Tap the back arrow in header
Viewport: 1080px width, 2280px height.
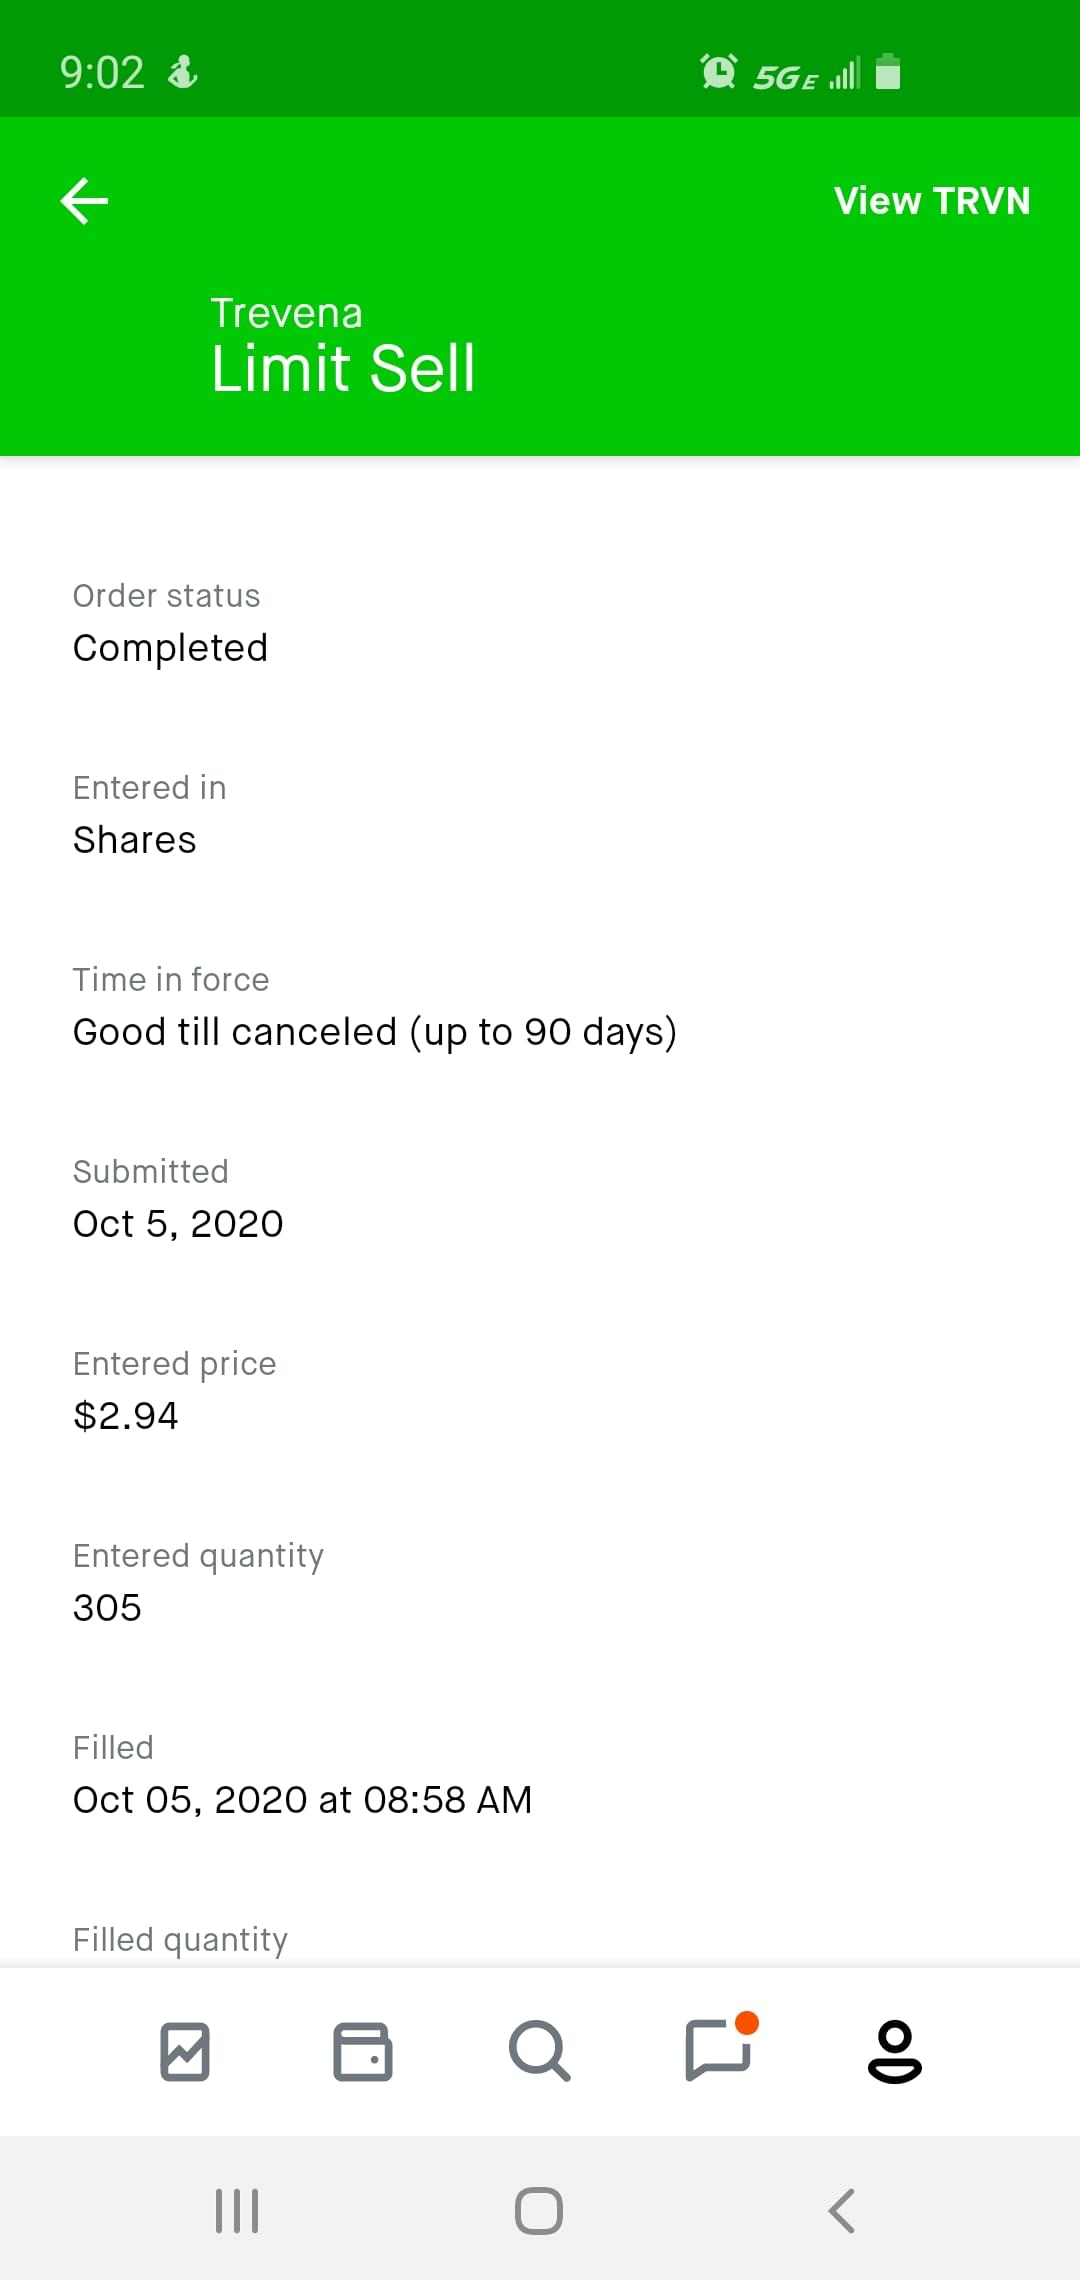tap(85, 201)
